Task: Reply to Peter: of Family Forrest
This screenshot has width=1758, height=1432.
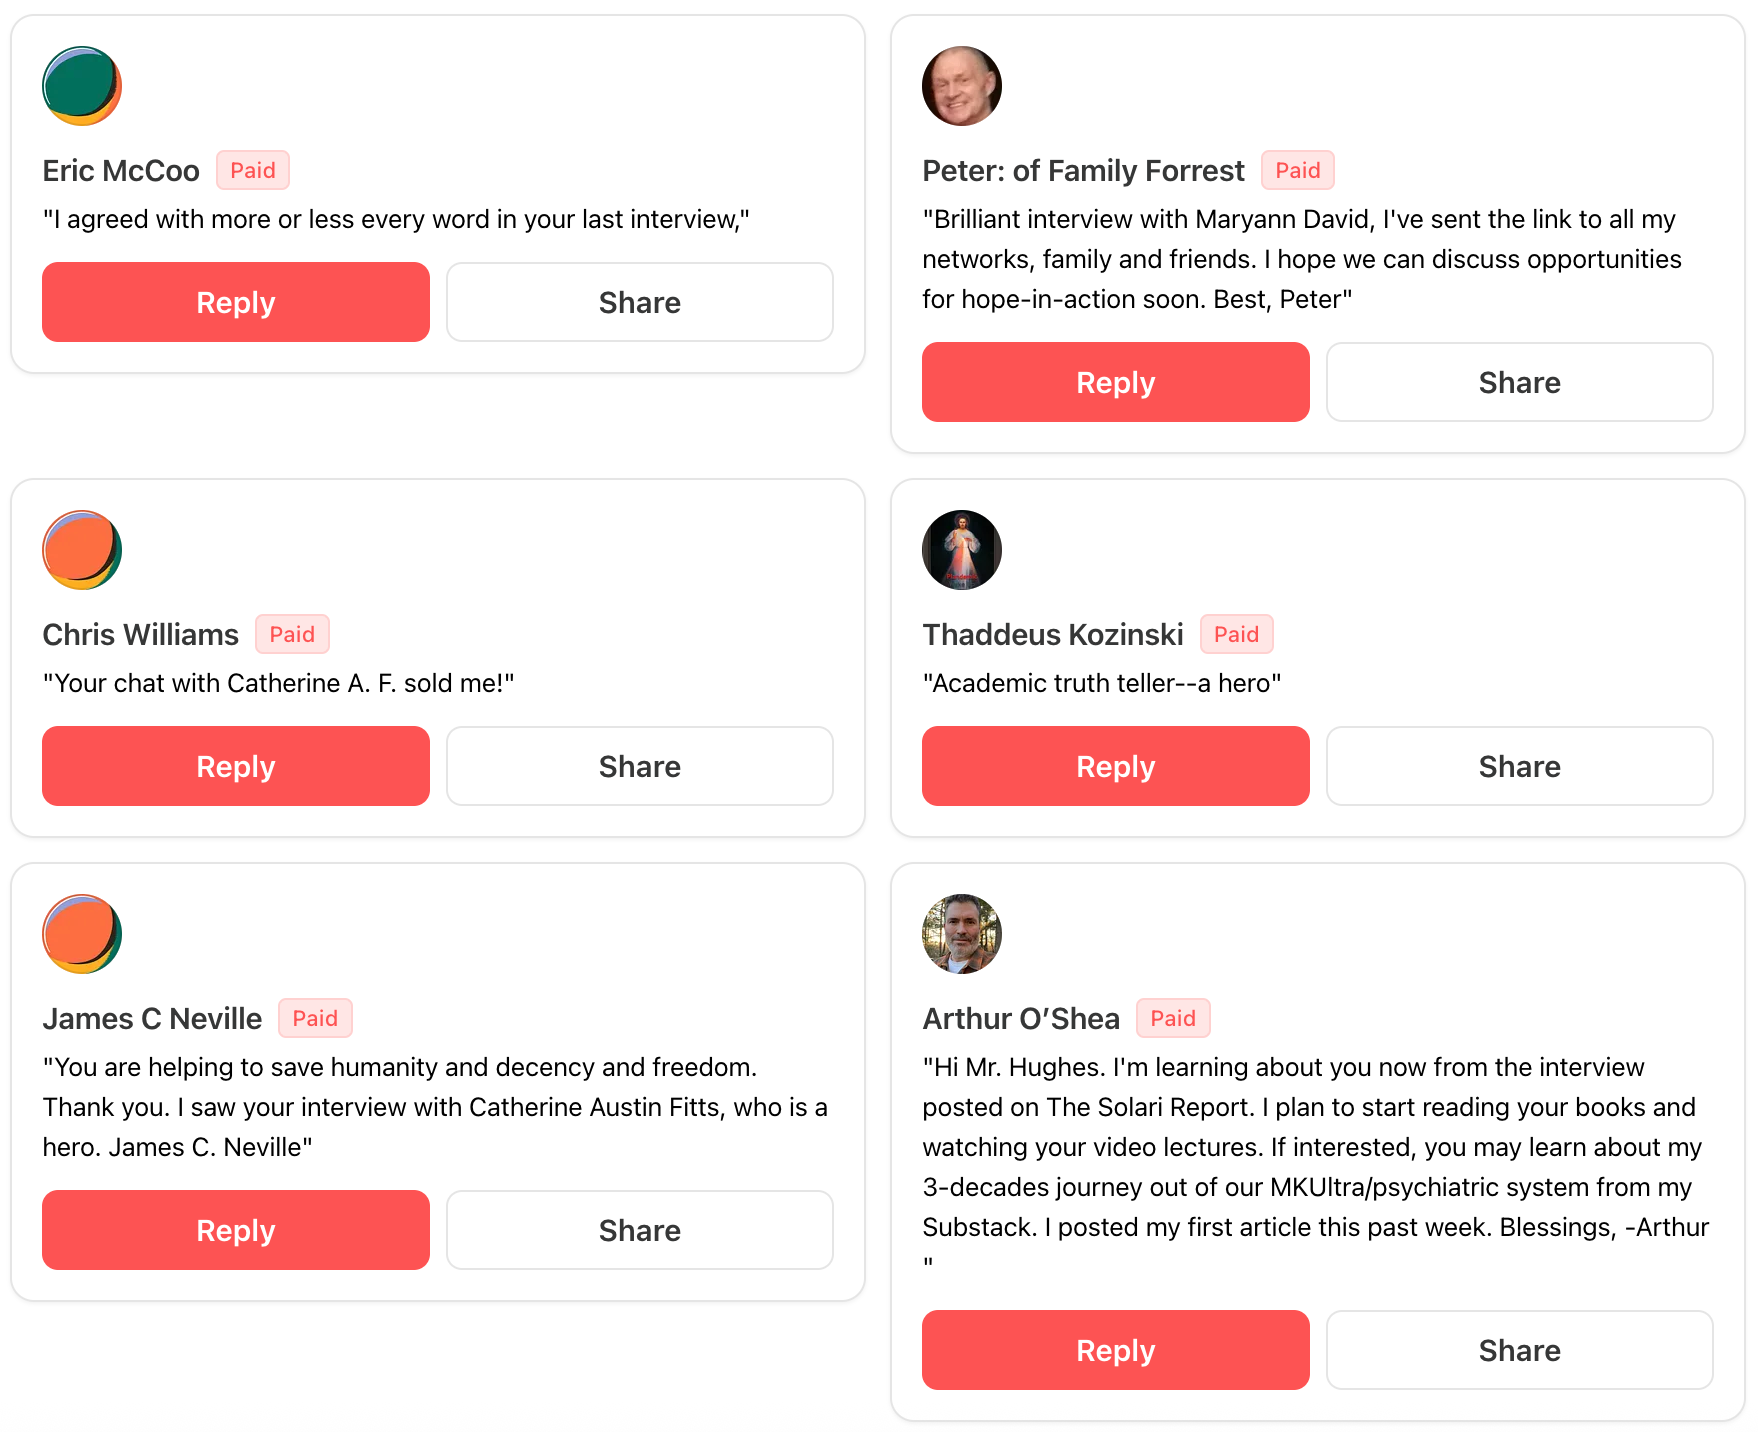Action: click(1116, 382)
